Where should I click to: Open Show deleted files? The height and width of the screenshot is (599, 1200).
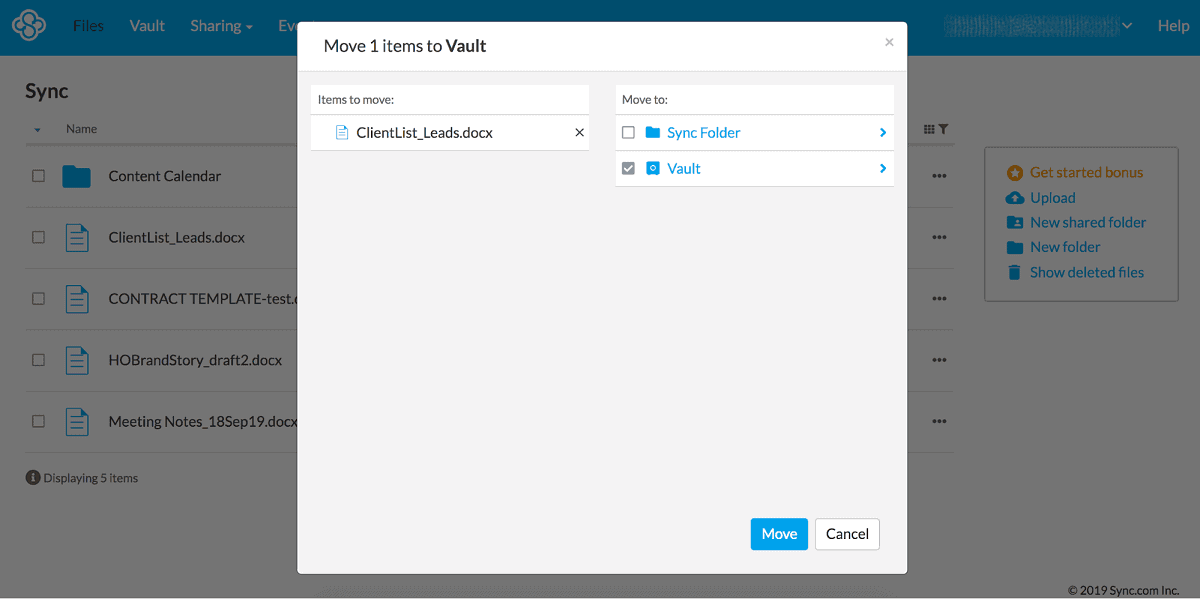point(1086,271)
